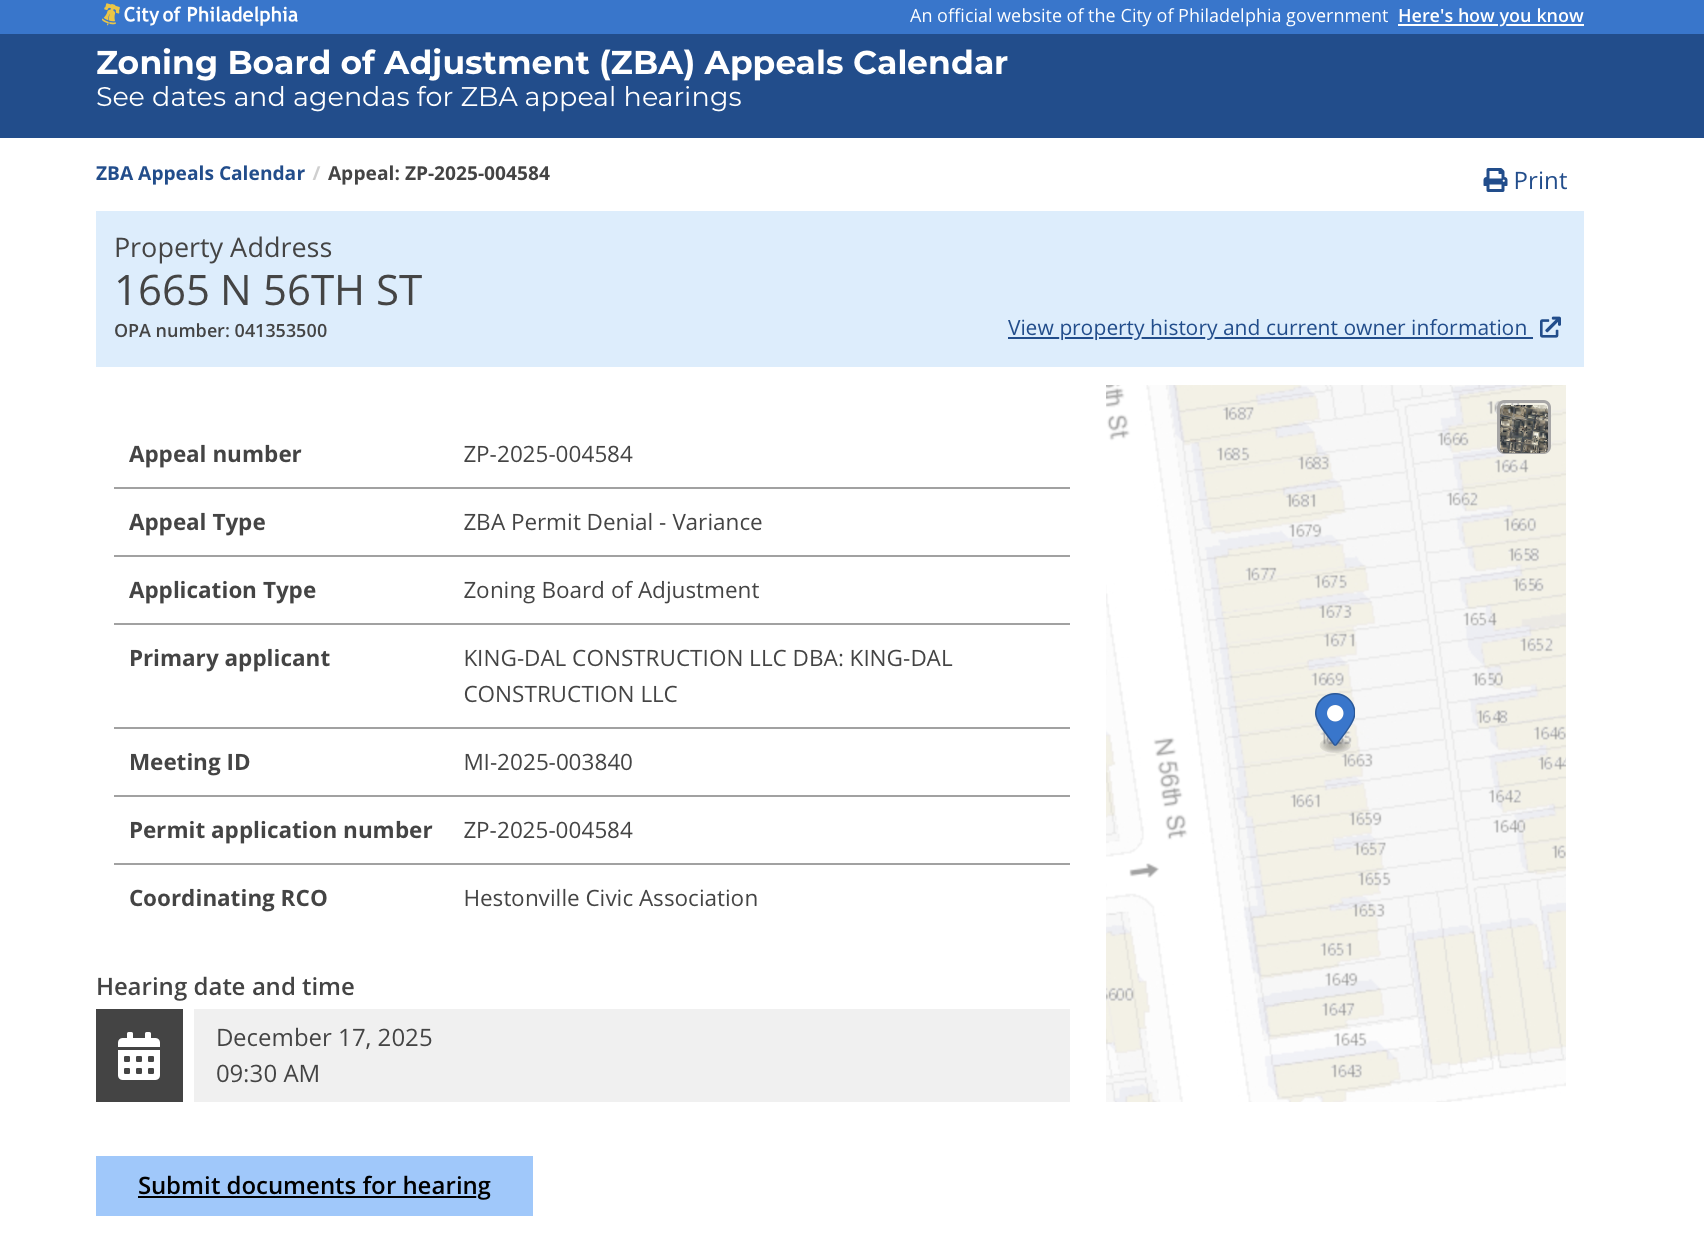View property history and current owner information
The height and width of the screenshot is (1244, 1704).
tap(1263, 327)
